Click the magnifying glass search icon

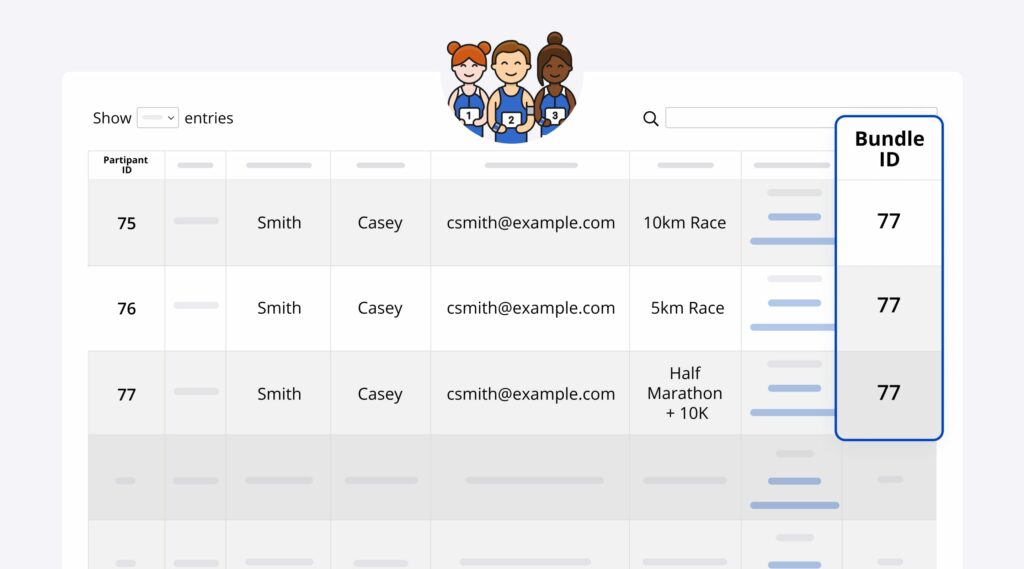pos(650,118)
